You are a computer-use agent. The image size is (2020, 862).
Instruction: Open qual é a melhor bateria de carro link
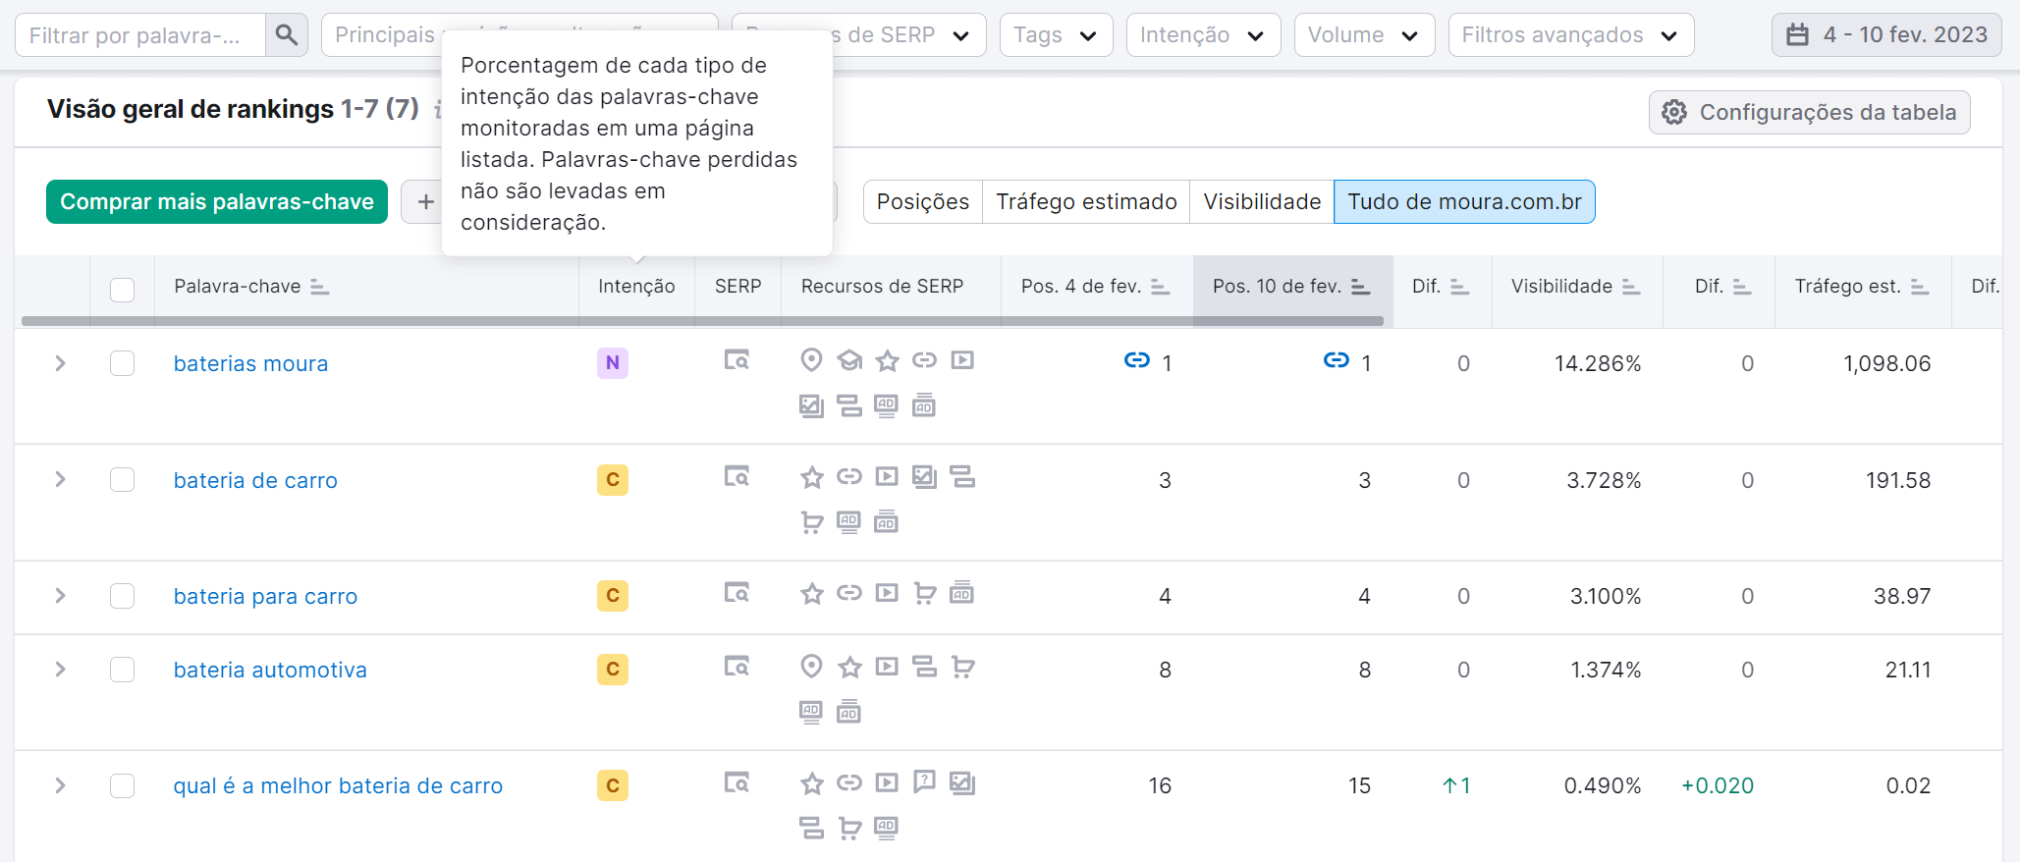[338, 786]
